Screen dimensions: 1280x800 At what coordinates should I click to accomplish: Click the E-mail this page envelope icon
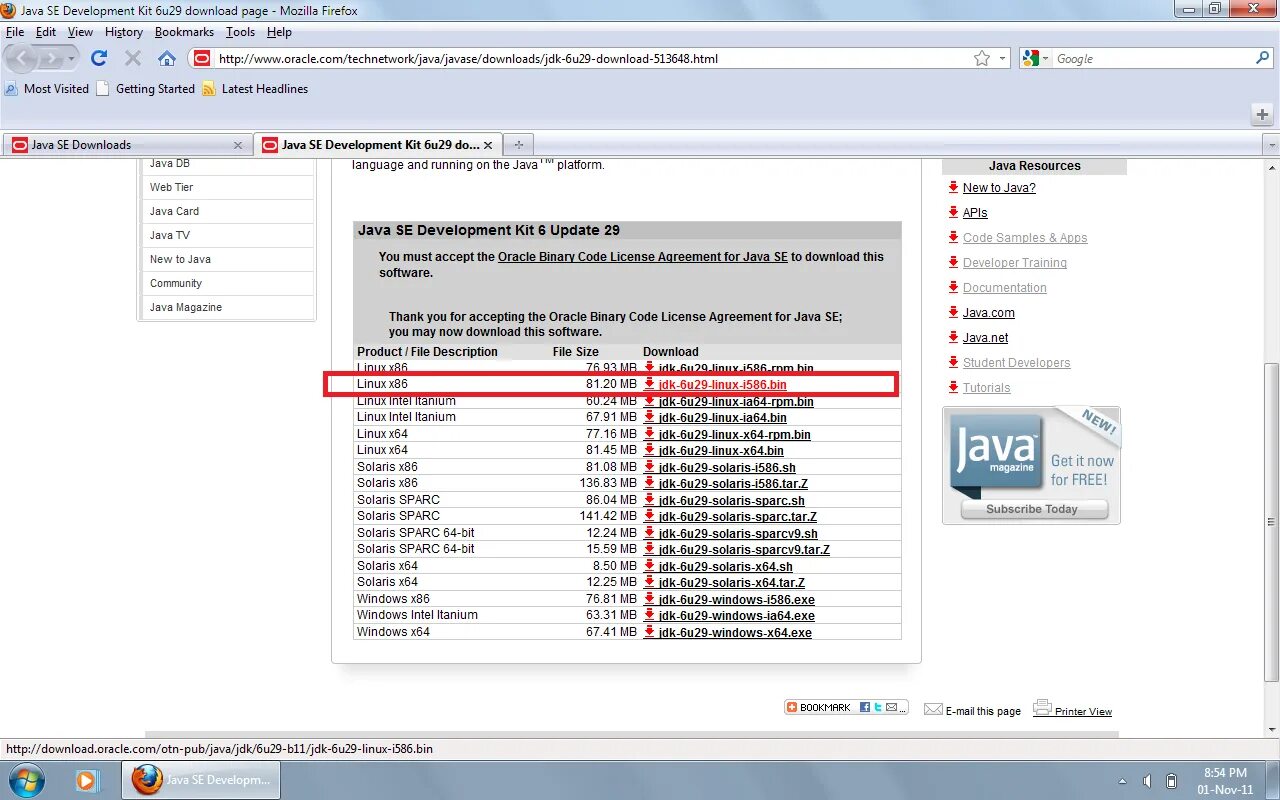click(933, 709)
